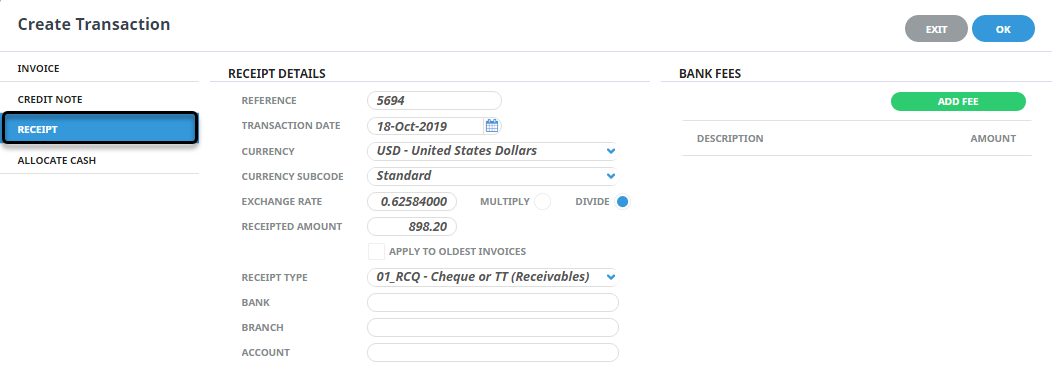This screenshot has width=1052, height=378.
Task: Click the green Add Fee button
Action: (958, 101)
